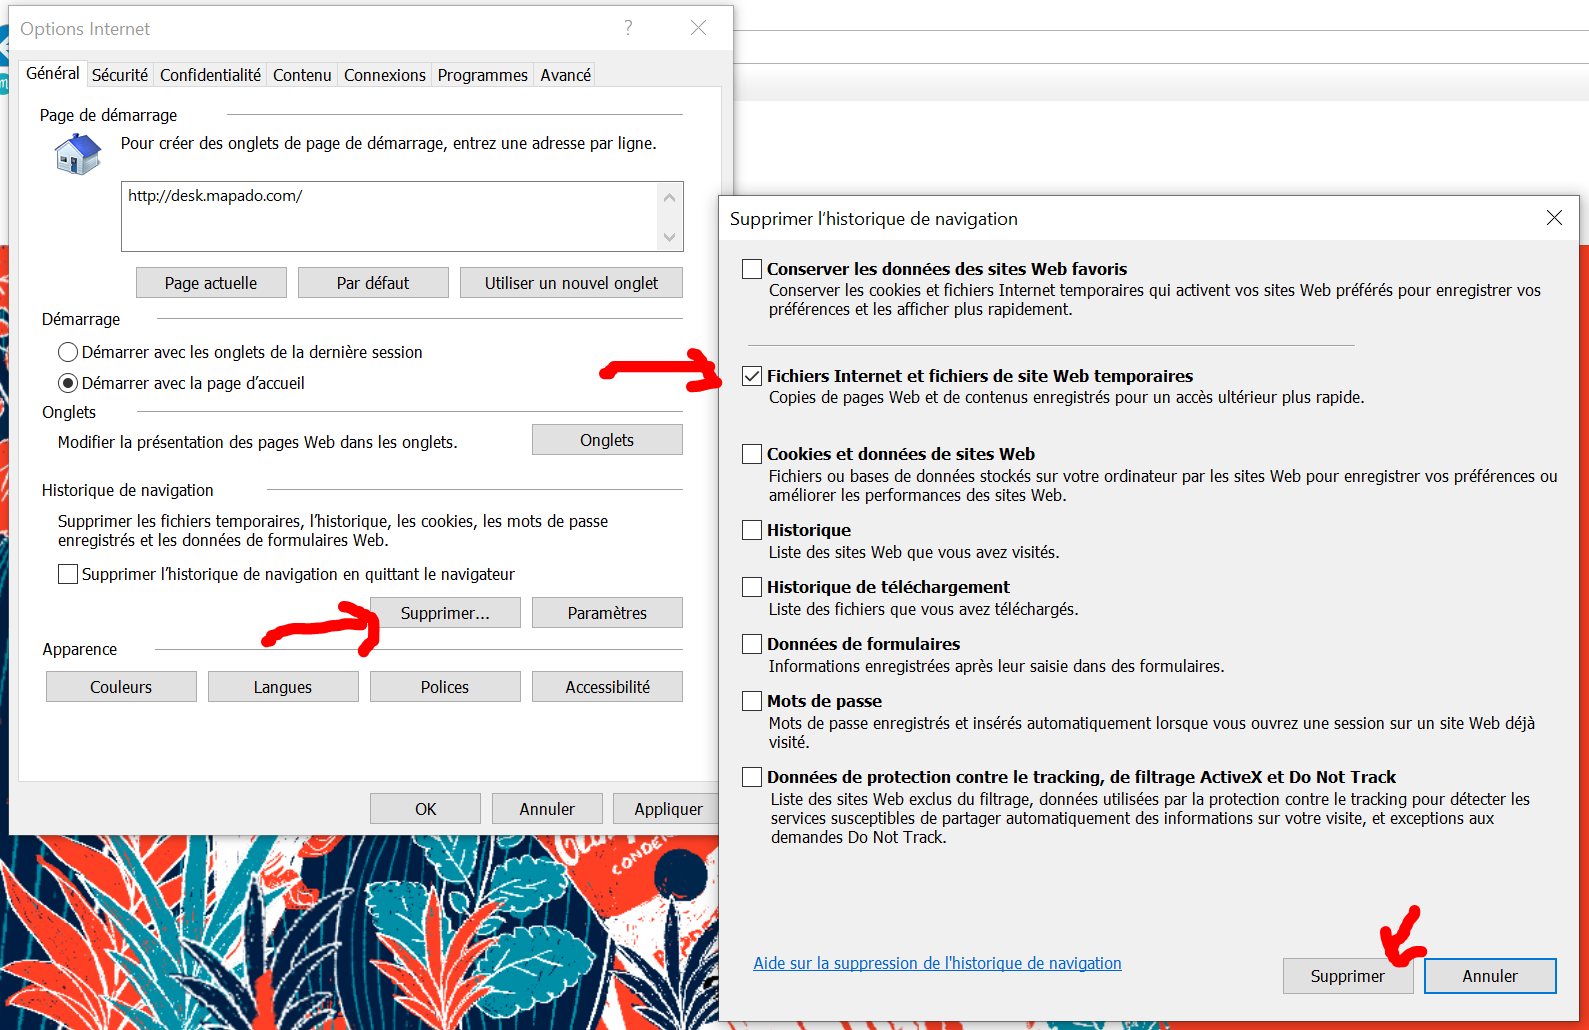
Task: Open the history deletion help link
Action: pos(937,963)
